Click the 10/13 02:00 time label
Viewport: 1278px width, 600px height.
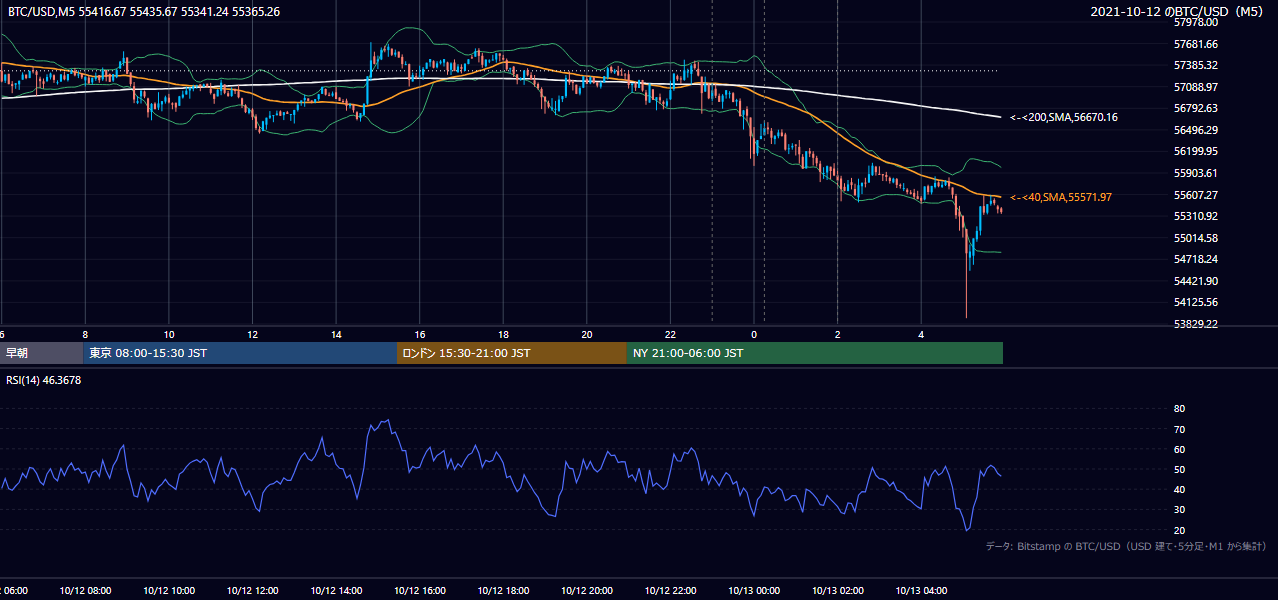(838, 591)
